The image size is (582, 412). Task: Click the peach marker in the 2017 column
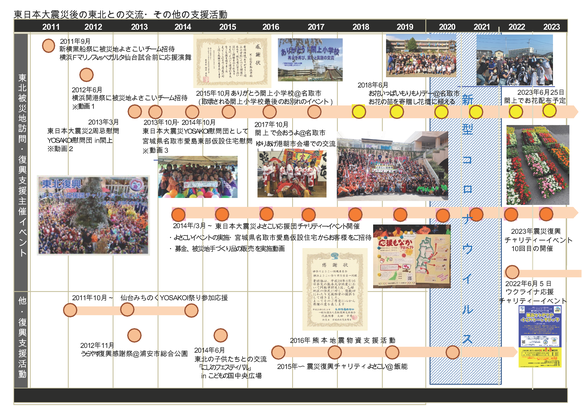[314, 111]
